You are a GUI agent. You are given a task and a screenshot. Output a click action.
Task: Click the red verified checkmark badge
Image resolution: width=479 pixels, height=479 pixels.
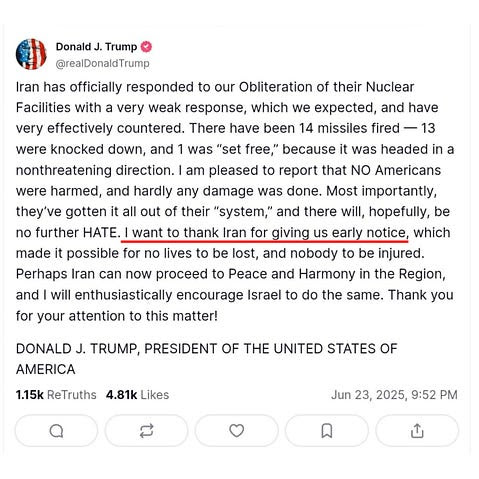(146, 47)
